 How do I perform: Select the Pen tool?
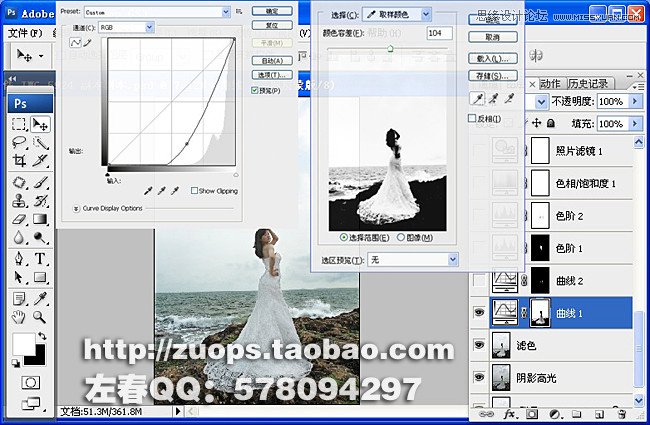(x=19, y=259)
